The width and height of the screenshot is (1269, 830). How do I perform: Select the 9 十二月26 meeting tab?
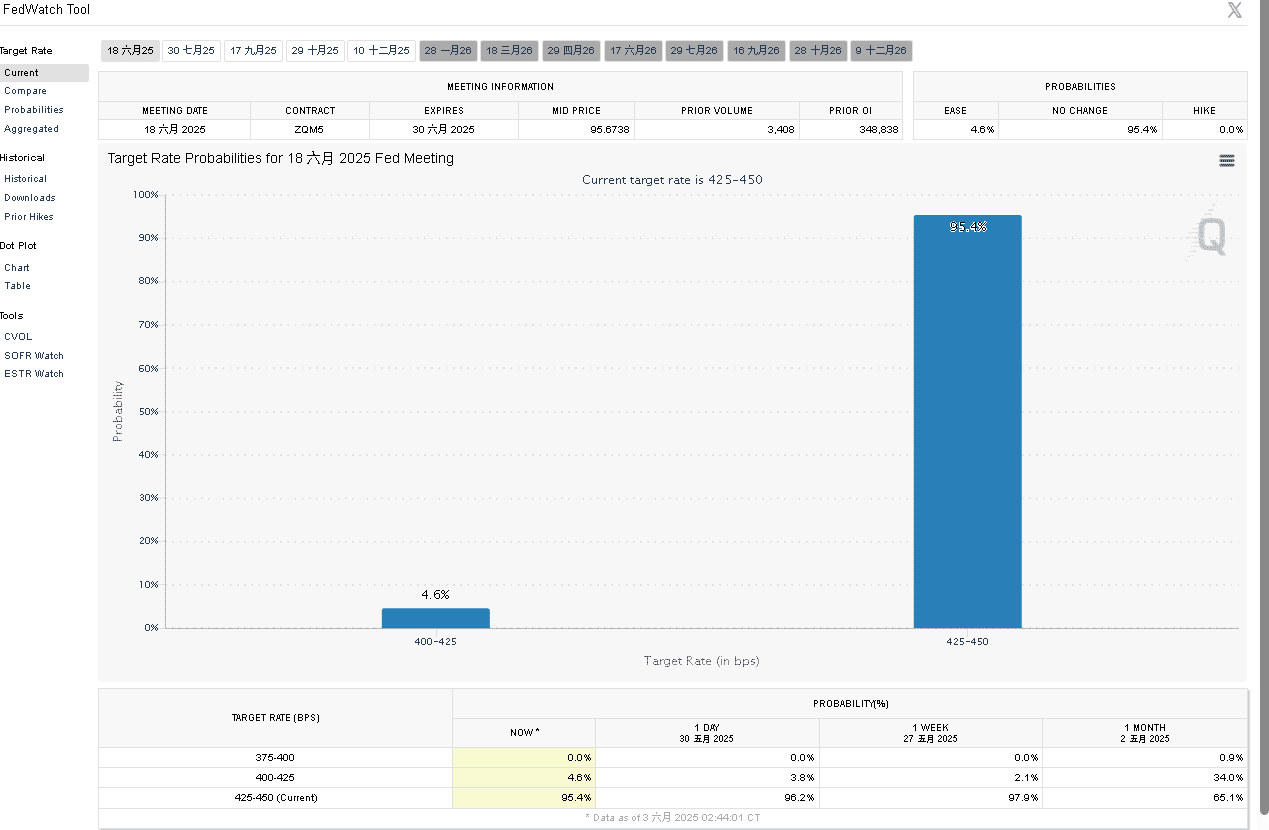coord(881,50)
